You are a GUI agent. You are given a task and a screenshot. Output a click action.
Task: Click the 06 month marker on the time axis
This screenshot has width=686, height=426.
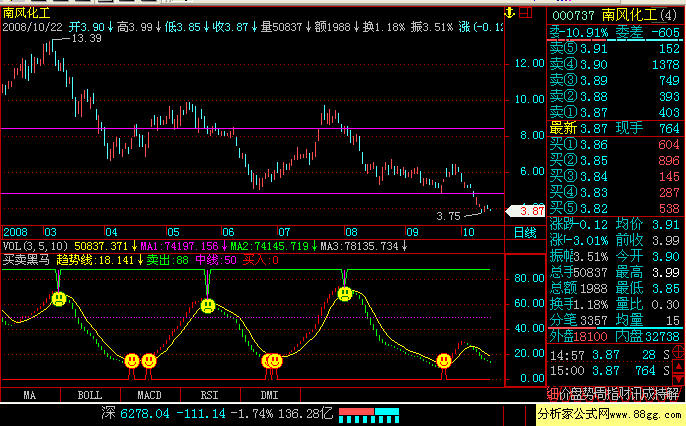(228, 232)
